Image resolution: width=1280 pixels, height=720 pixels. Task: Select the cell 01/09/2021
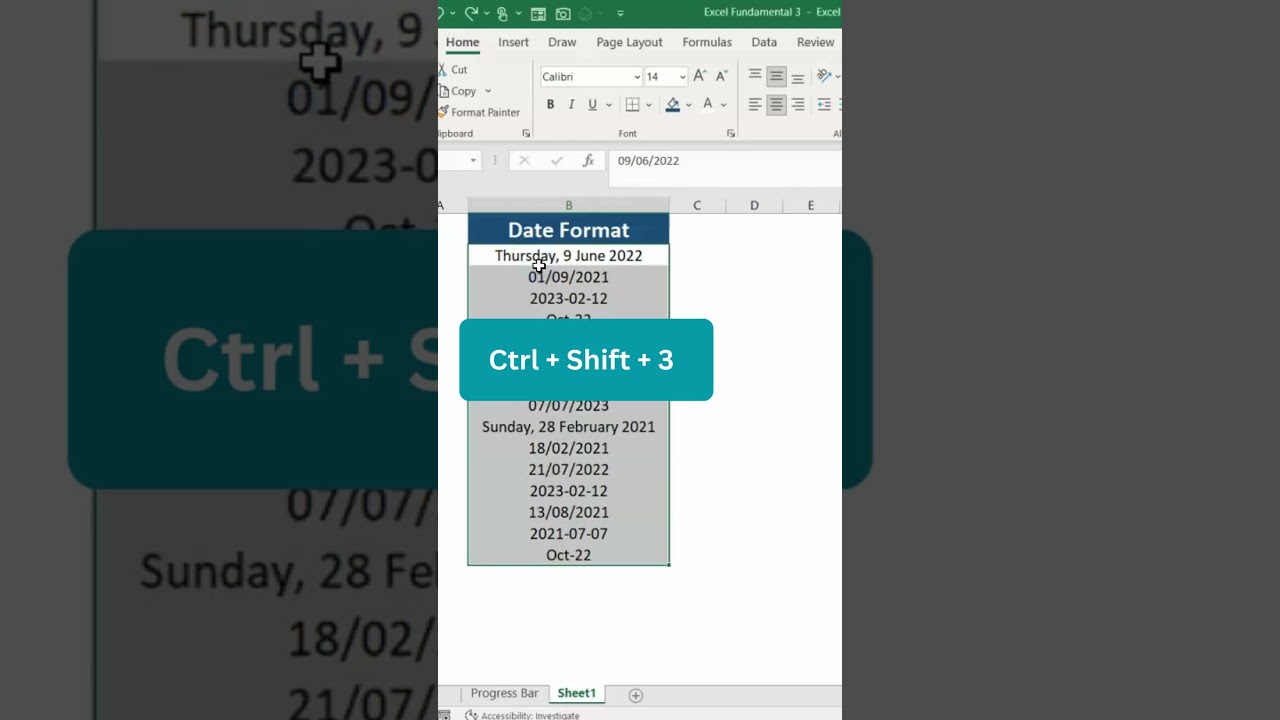click(x=568, y=277)
